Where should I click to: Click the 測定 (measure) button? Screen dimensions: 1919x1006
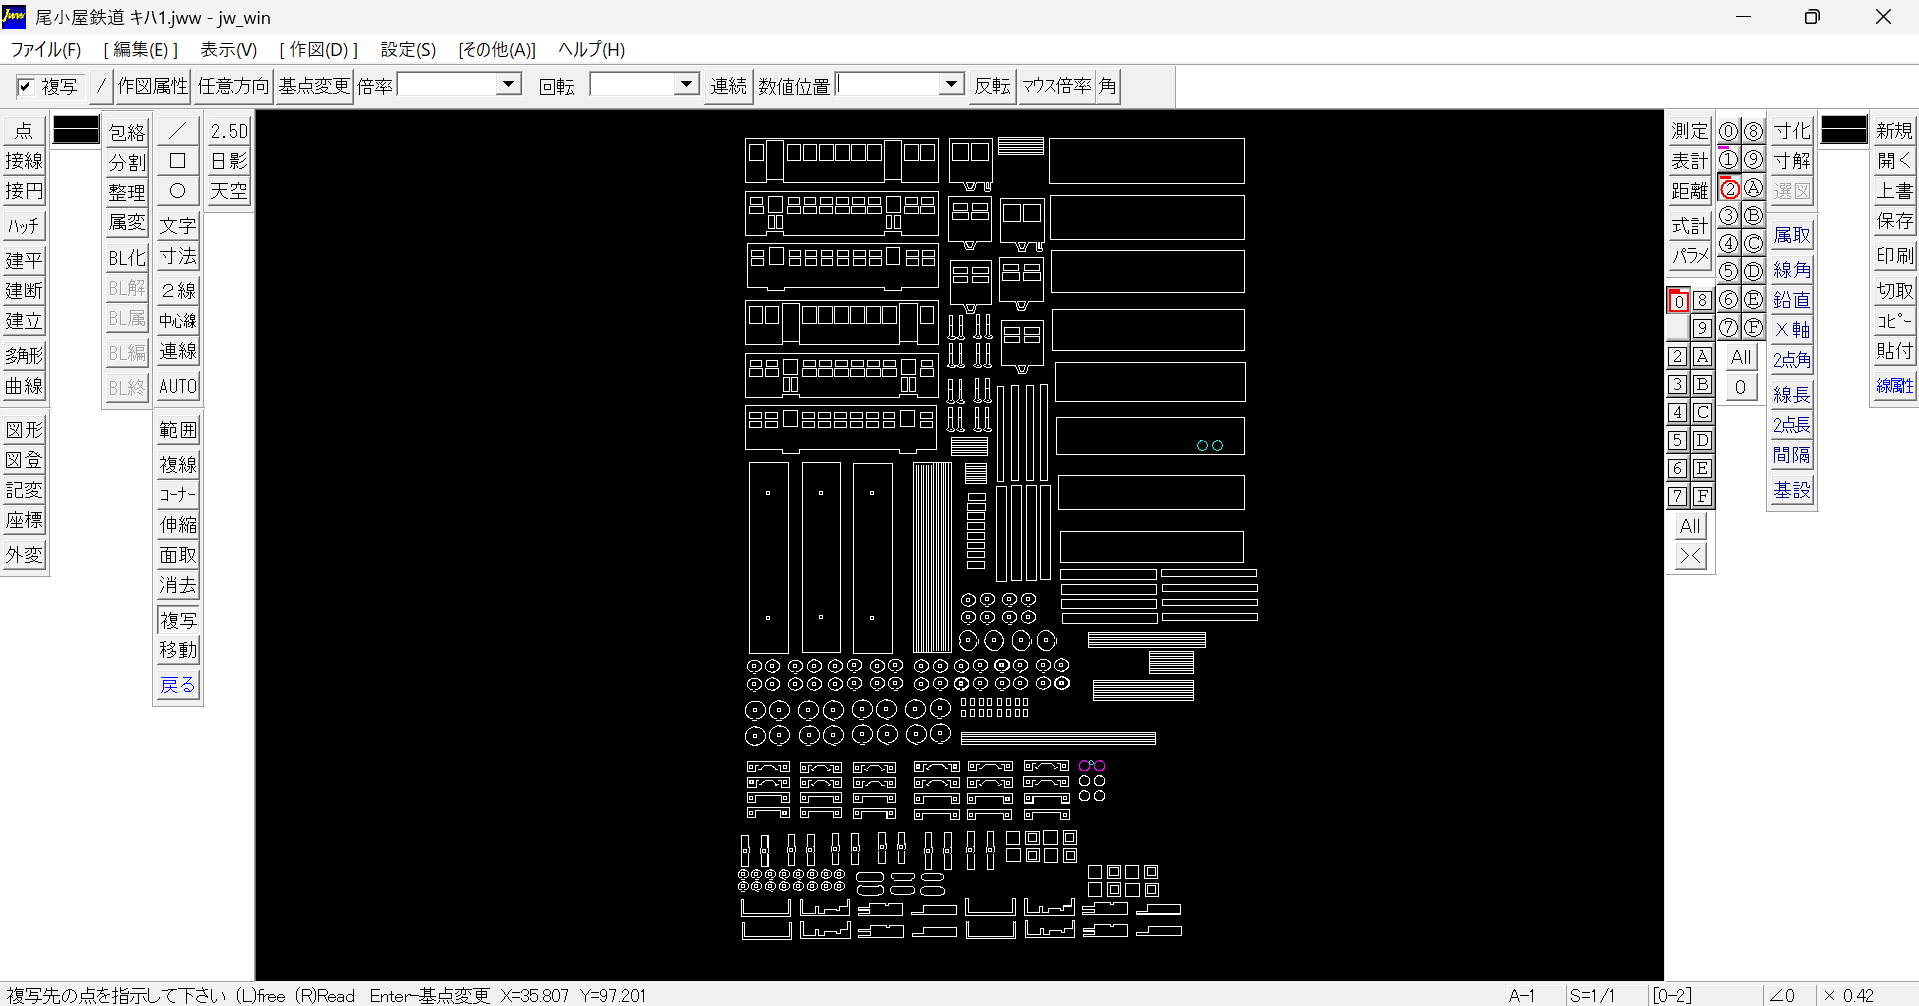(1690, 131)
